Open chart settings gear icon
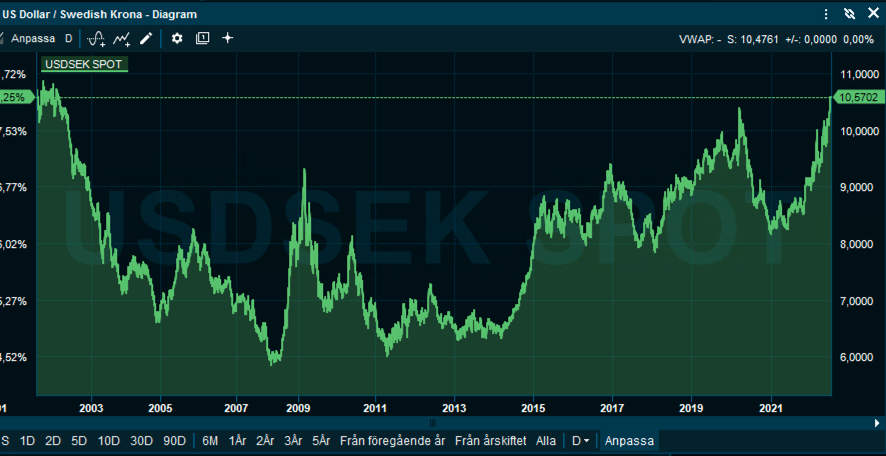Viewport: 886px width, 456px height. (x=177, y=38)
